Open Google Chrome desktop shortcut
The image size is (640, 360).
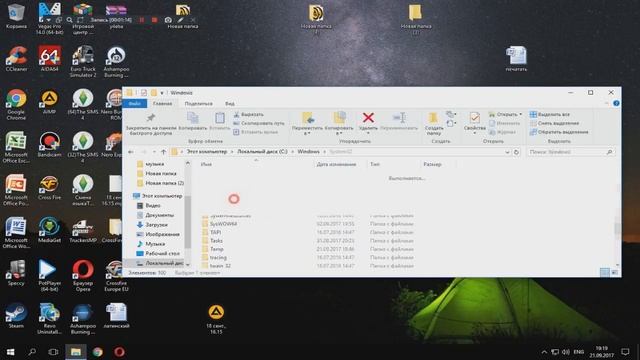point(16,105)
